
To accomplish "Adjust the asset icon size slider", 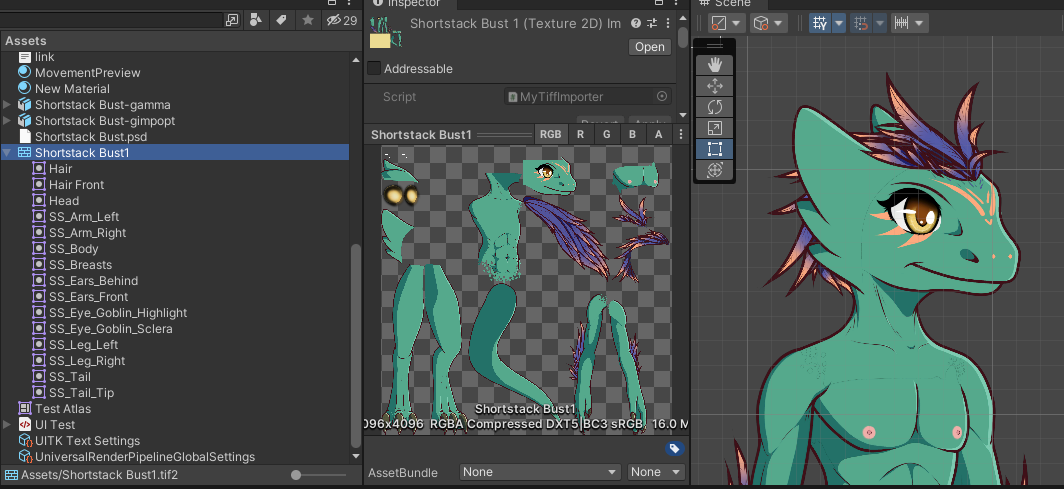I will 297,474.
